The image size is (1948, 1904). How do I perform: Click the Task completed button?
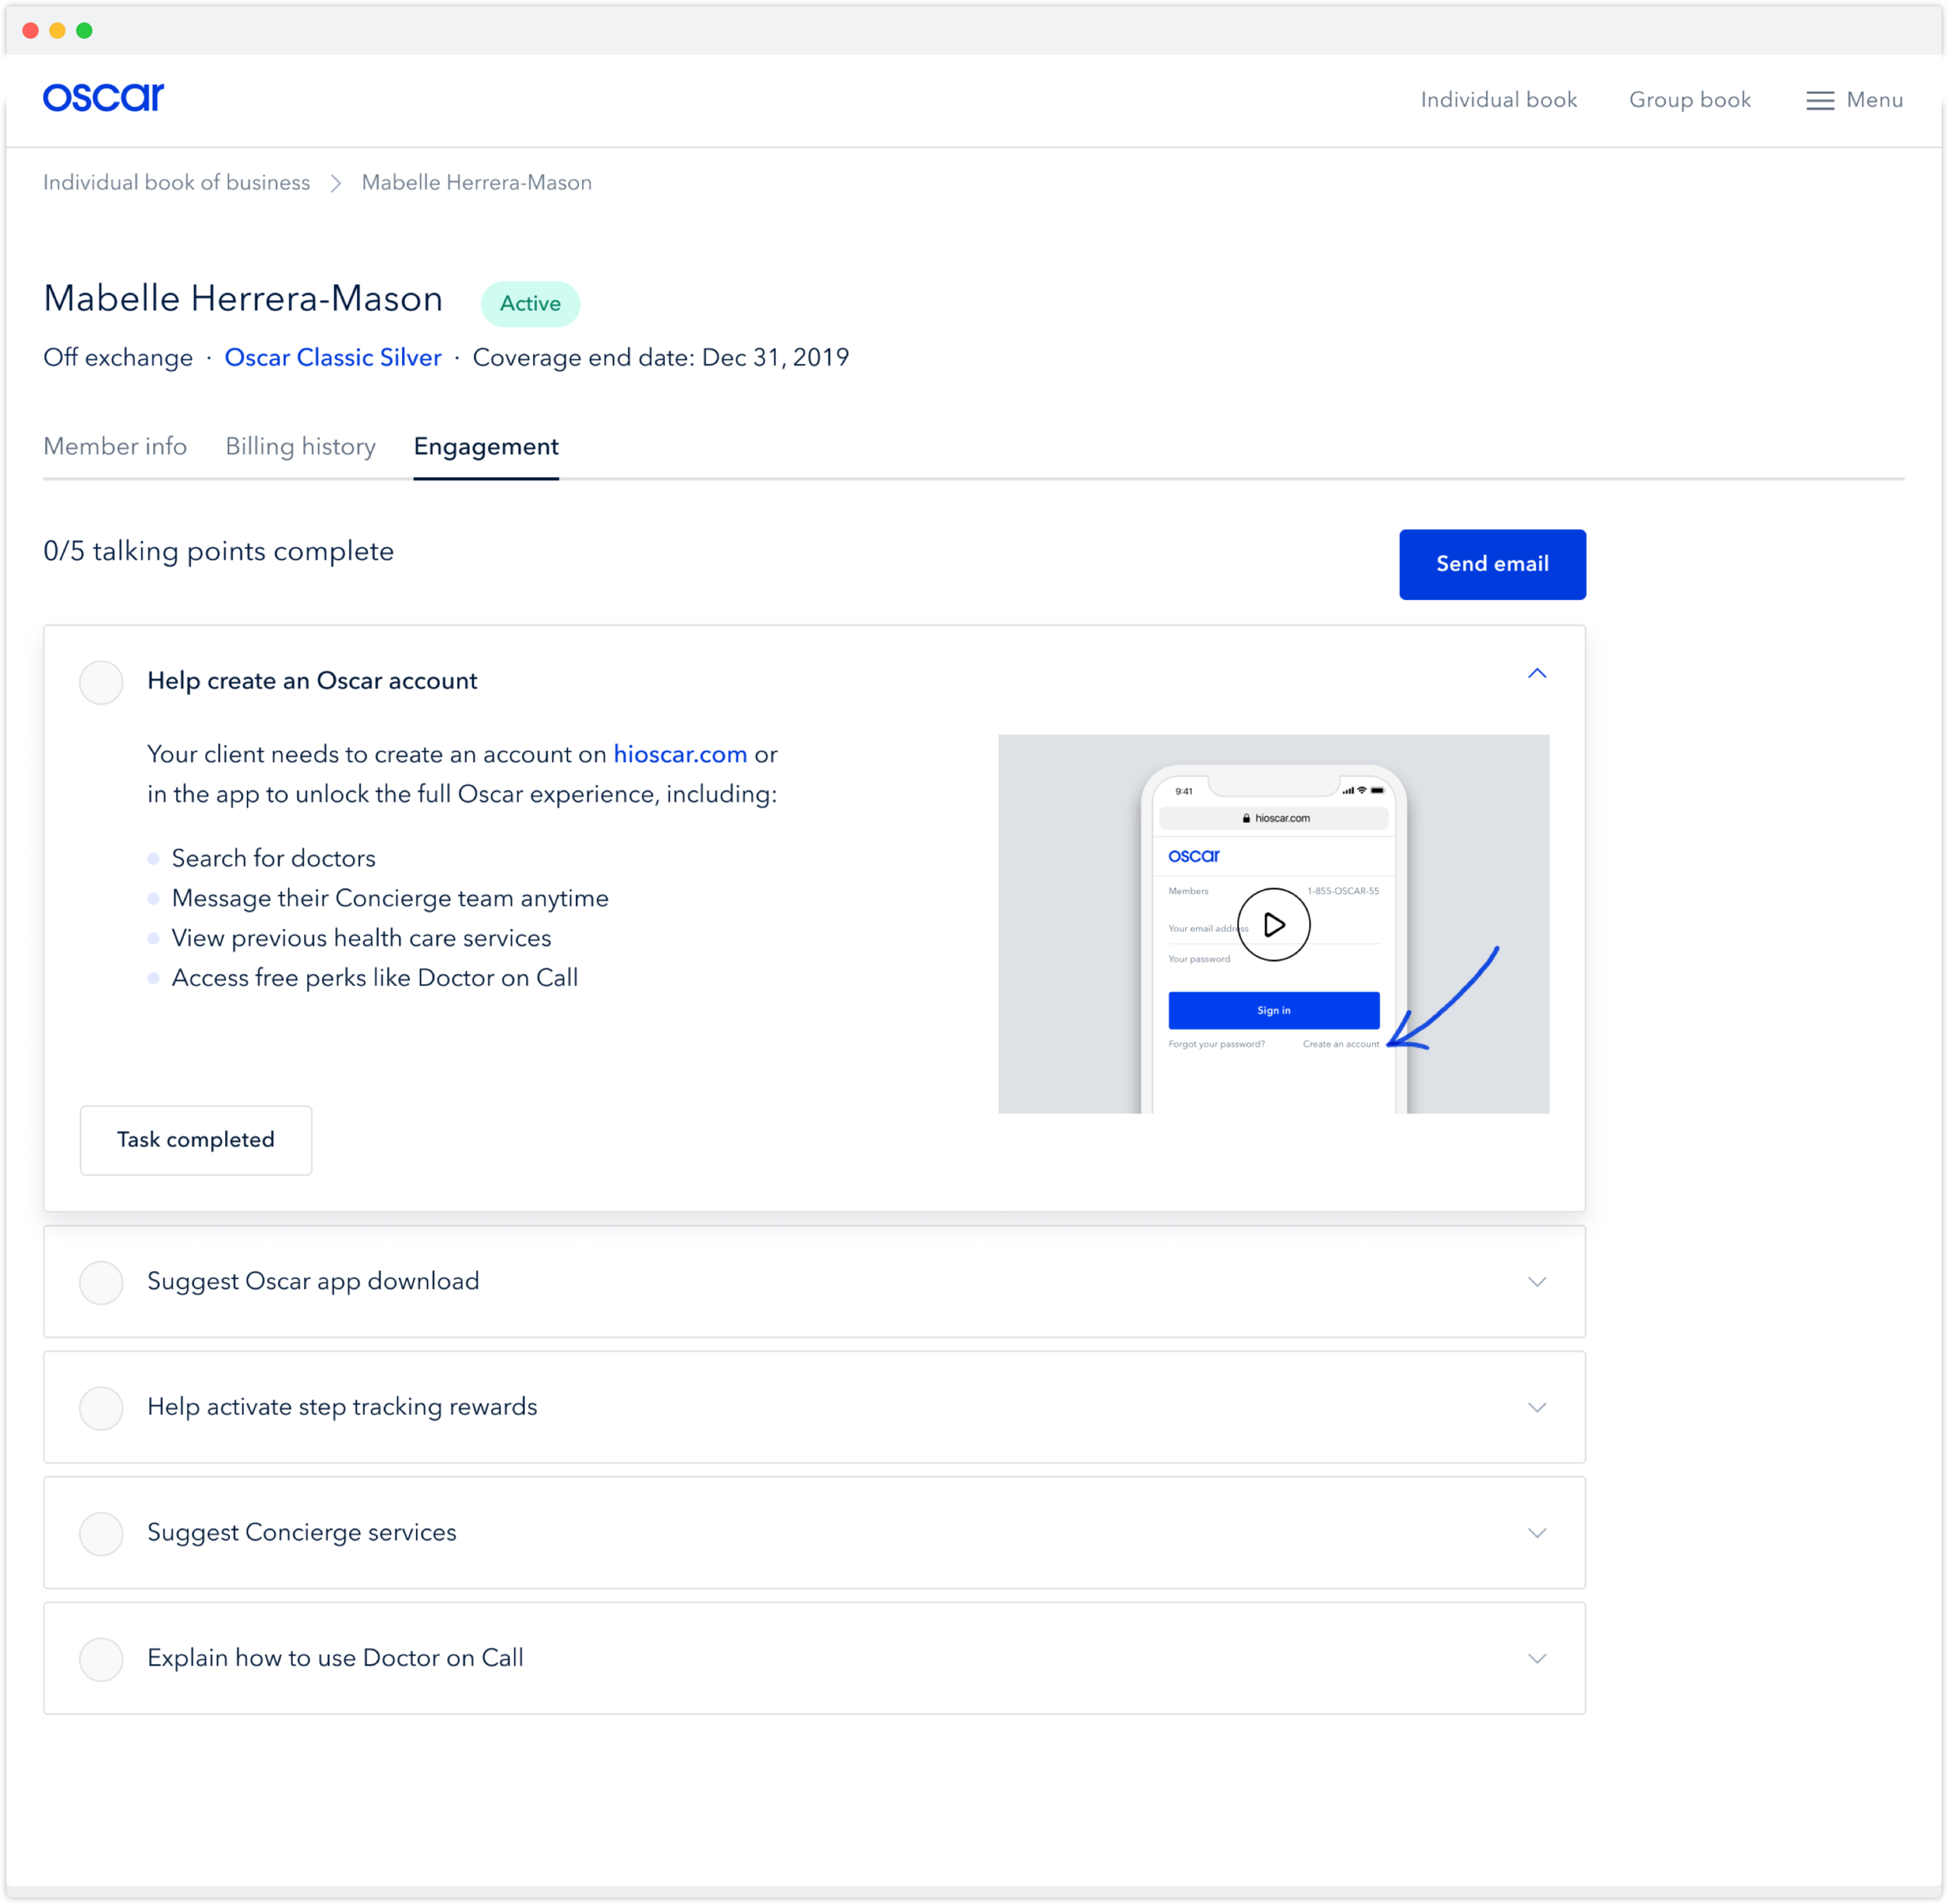coord(196,1140)
